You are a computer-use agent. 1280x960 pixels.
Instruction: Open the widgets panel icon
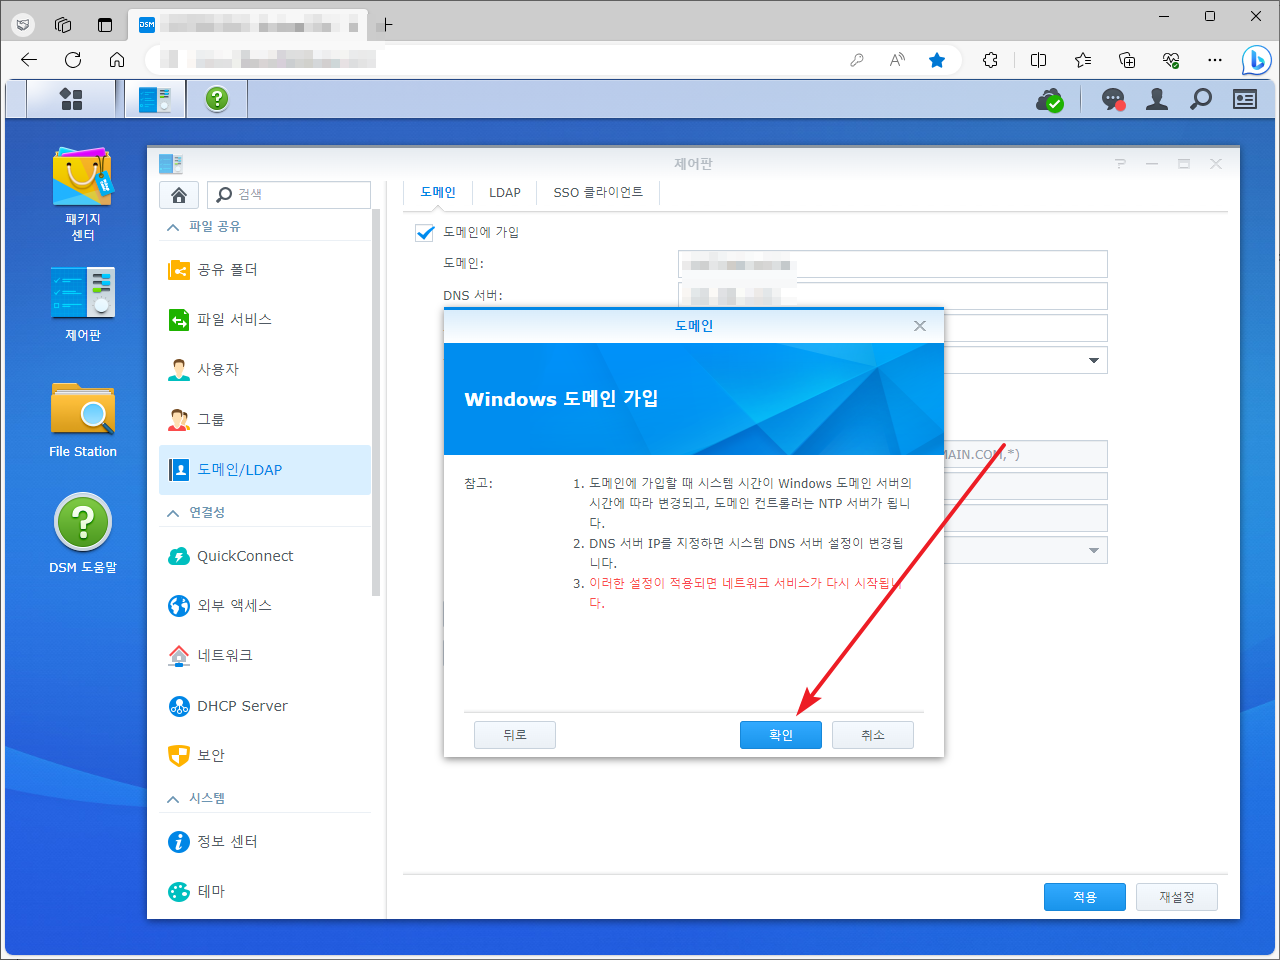point(1245,99)
